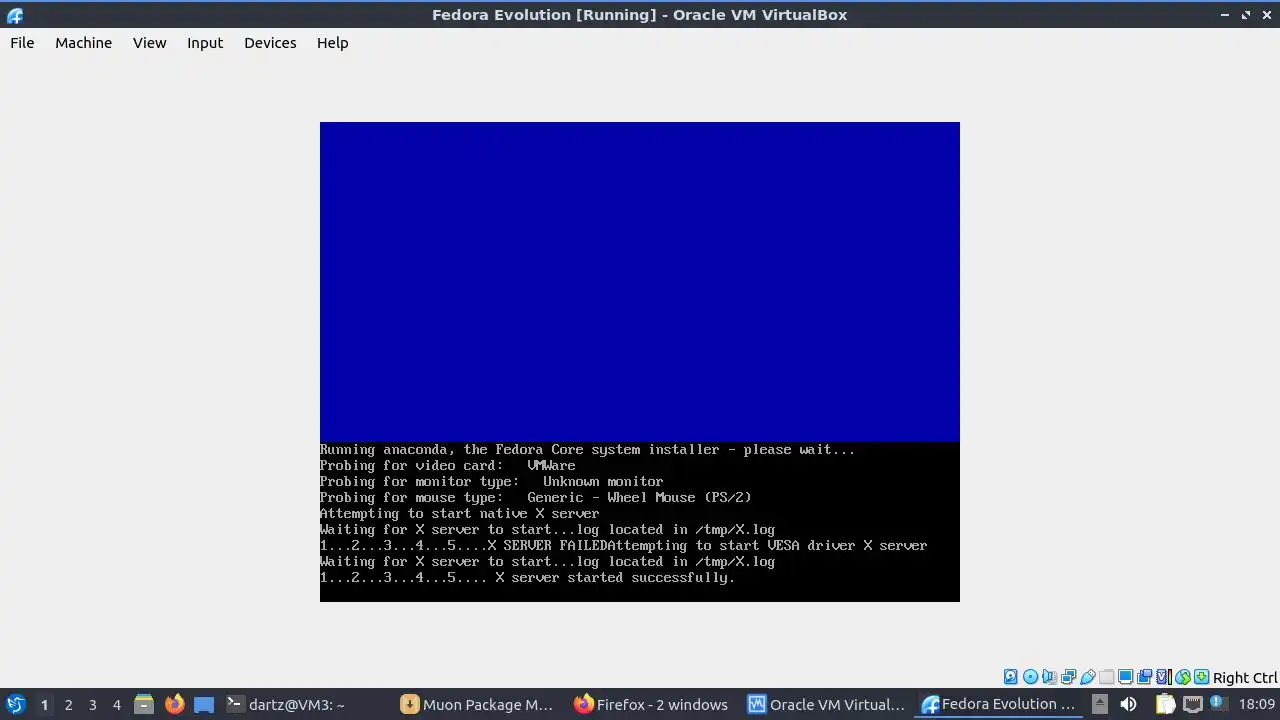Switch to workspace 3
Screen dimensions: 1280x720
[x=92, y=705]
